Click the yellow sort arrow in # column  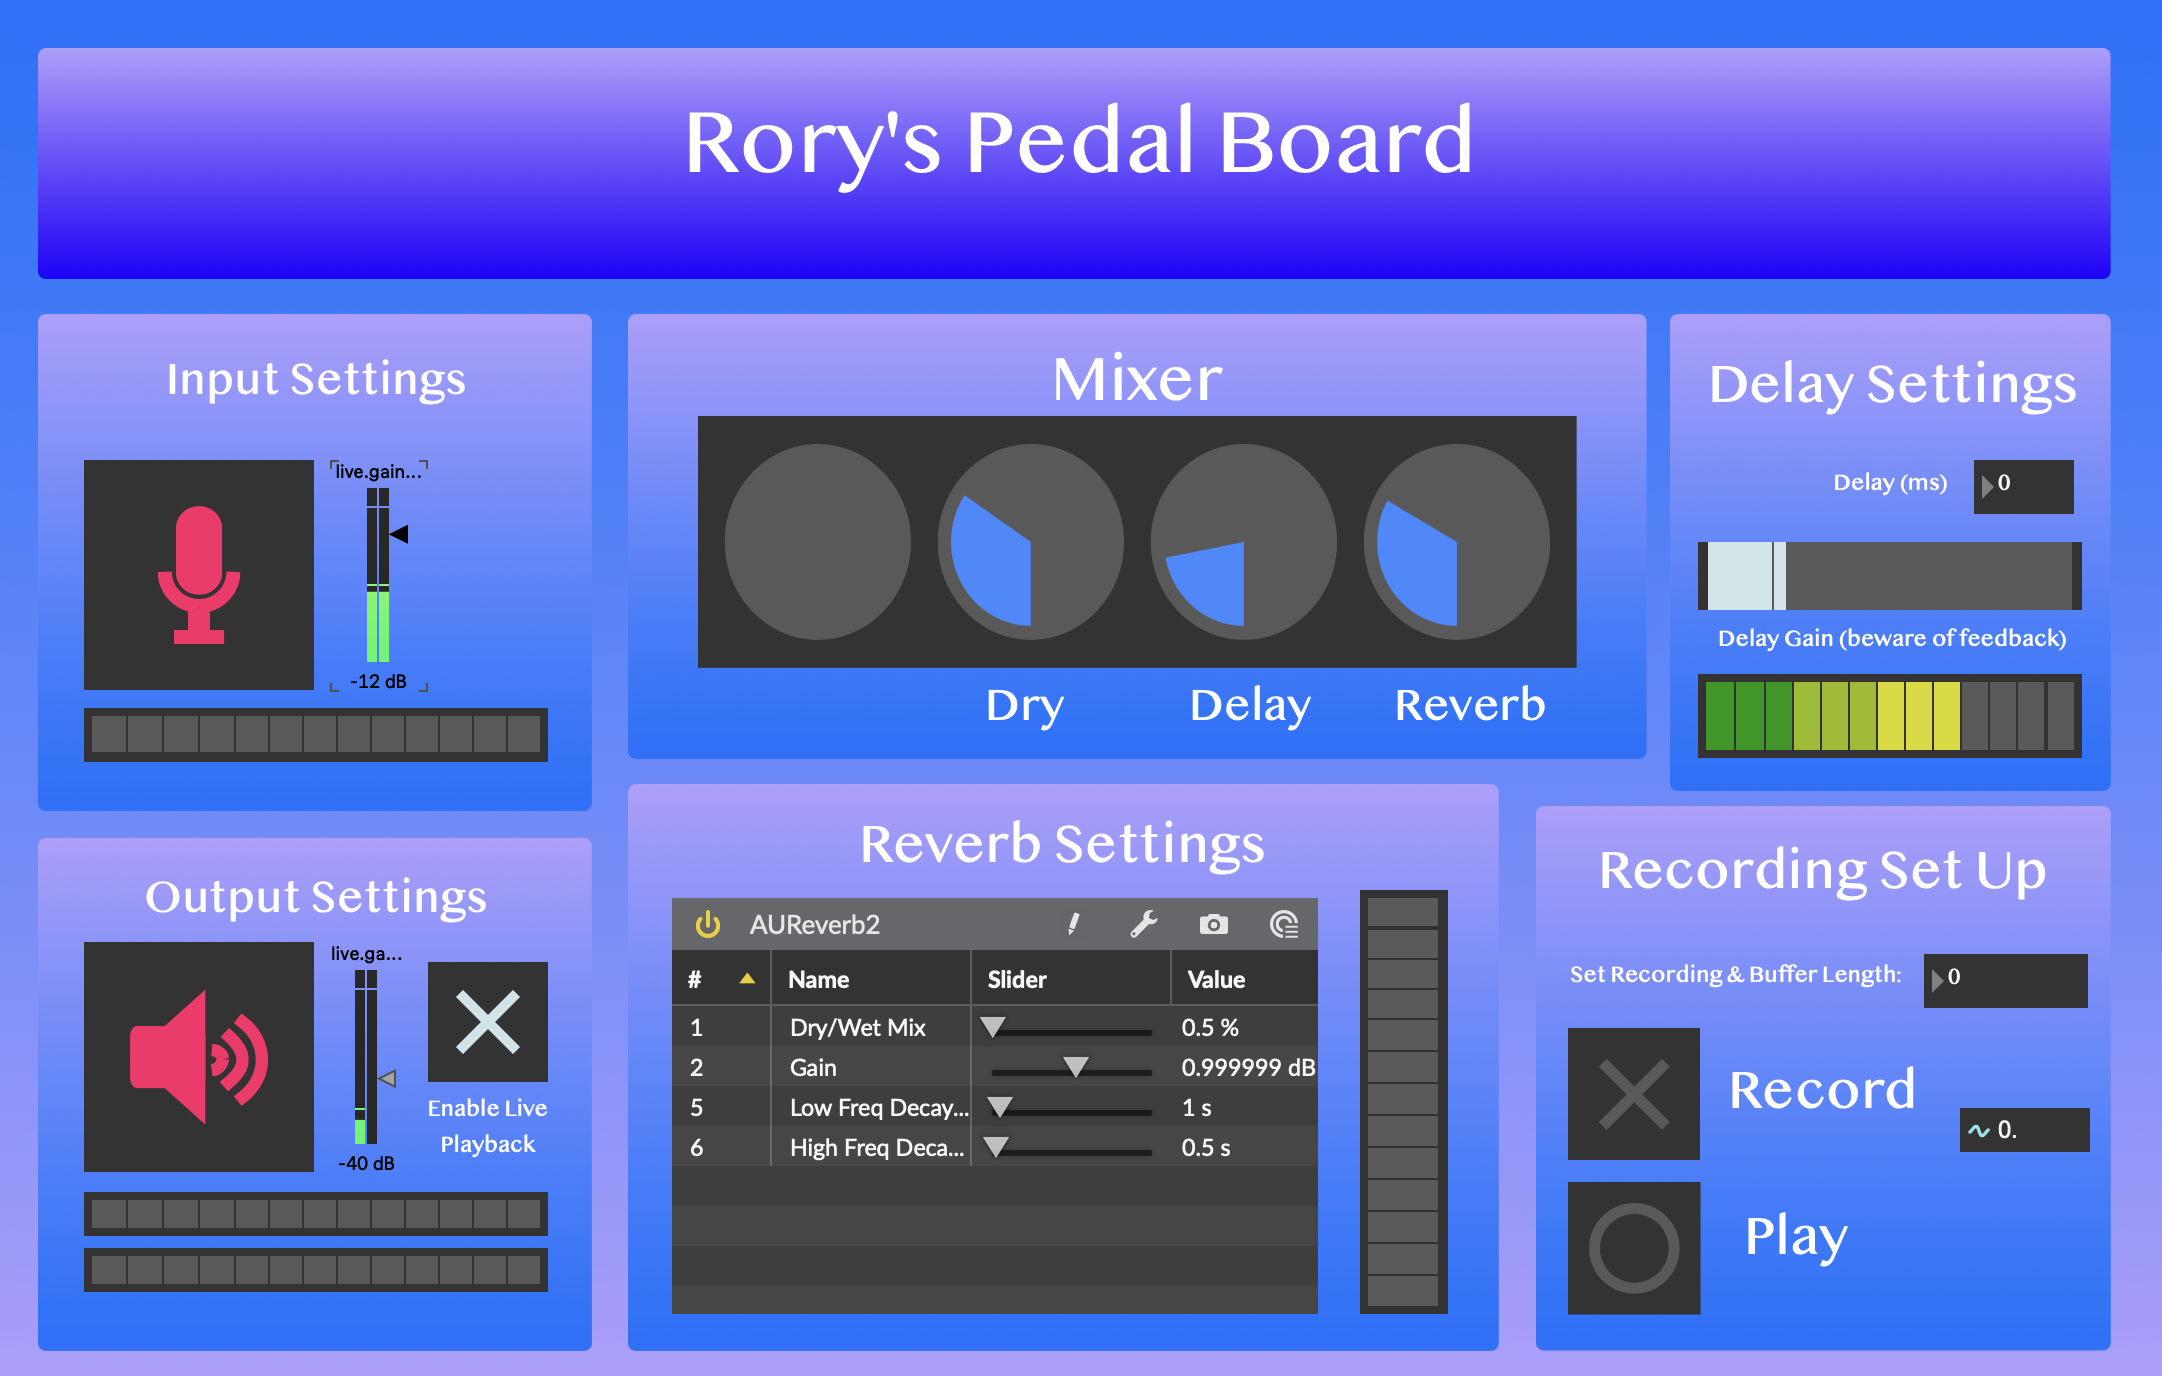[x=747, y=979]
